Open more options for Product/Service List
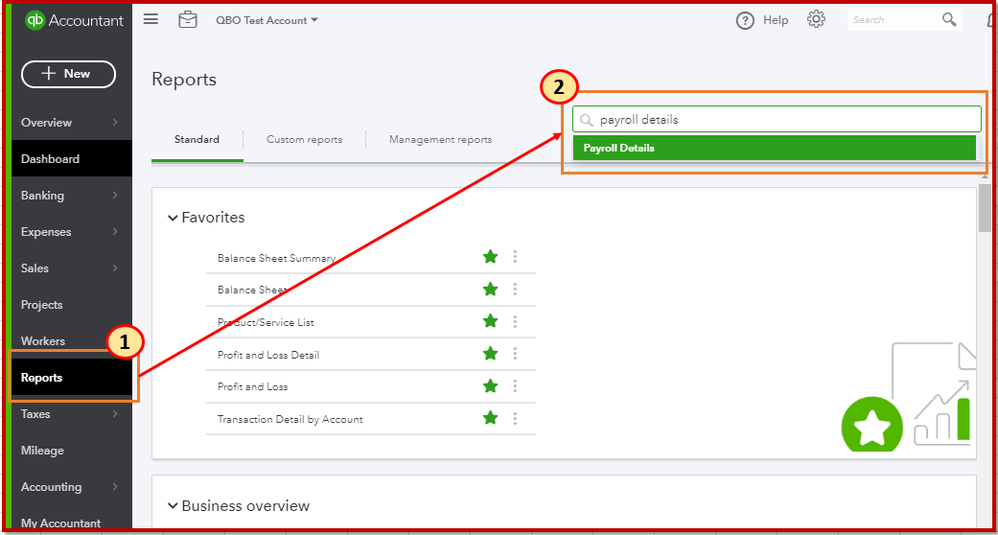998x535 pixels. [x=515, y=322]
